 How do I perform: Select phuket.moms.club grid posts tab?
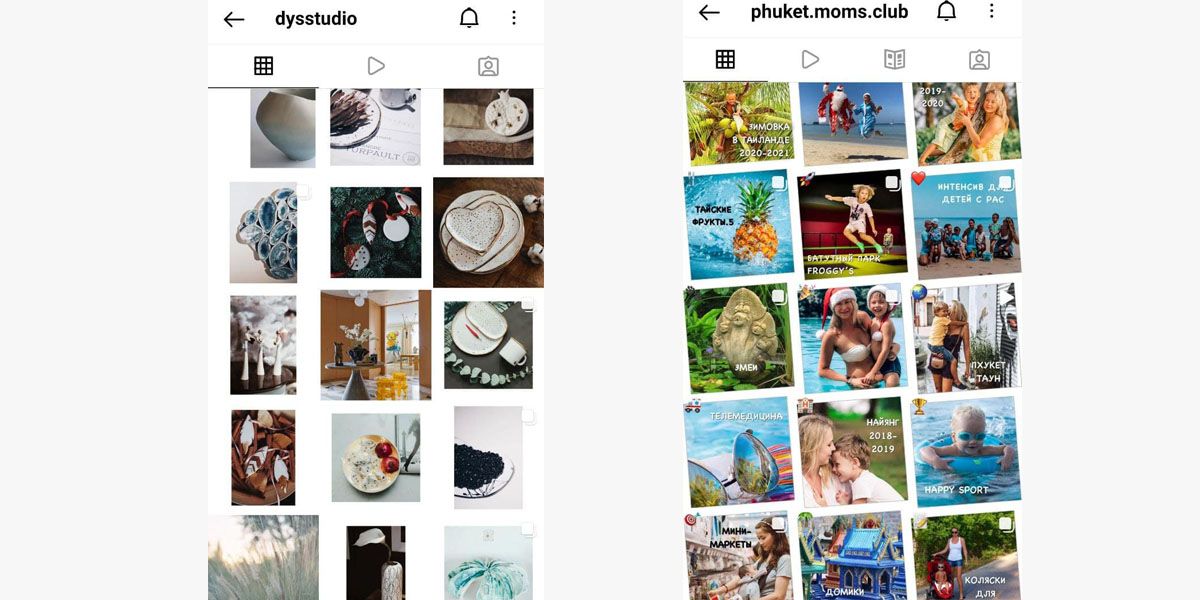coord(726,60)
